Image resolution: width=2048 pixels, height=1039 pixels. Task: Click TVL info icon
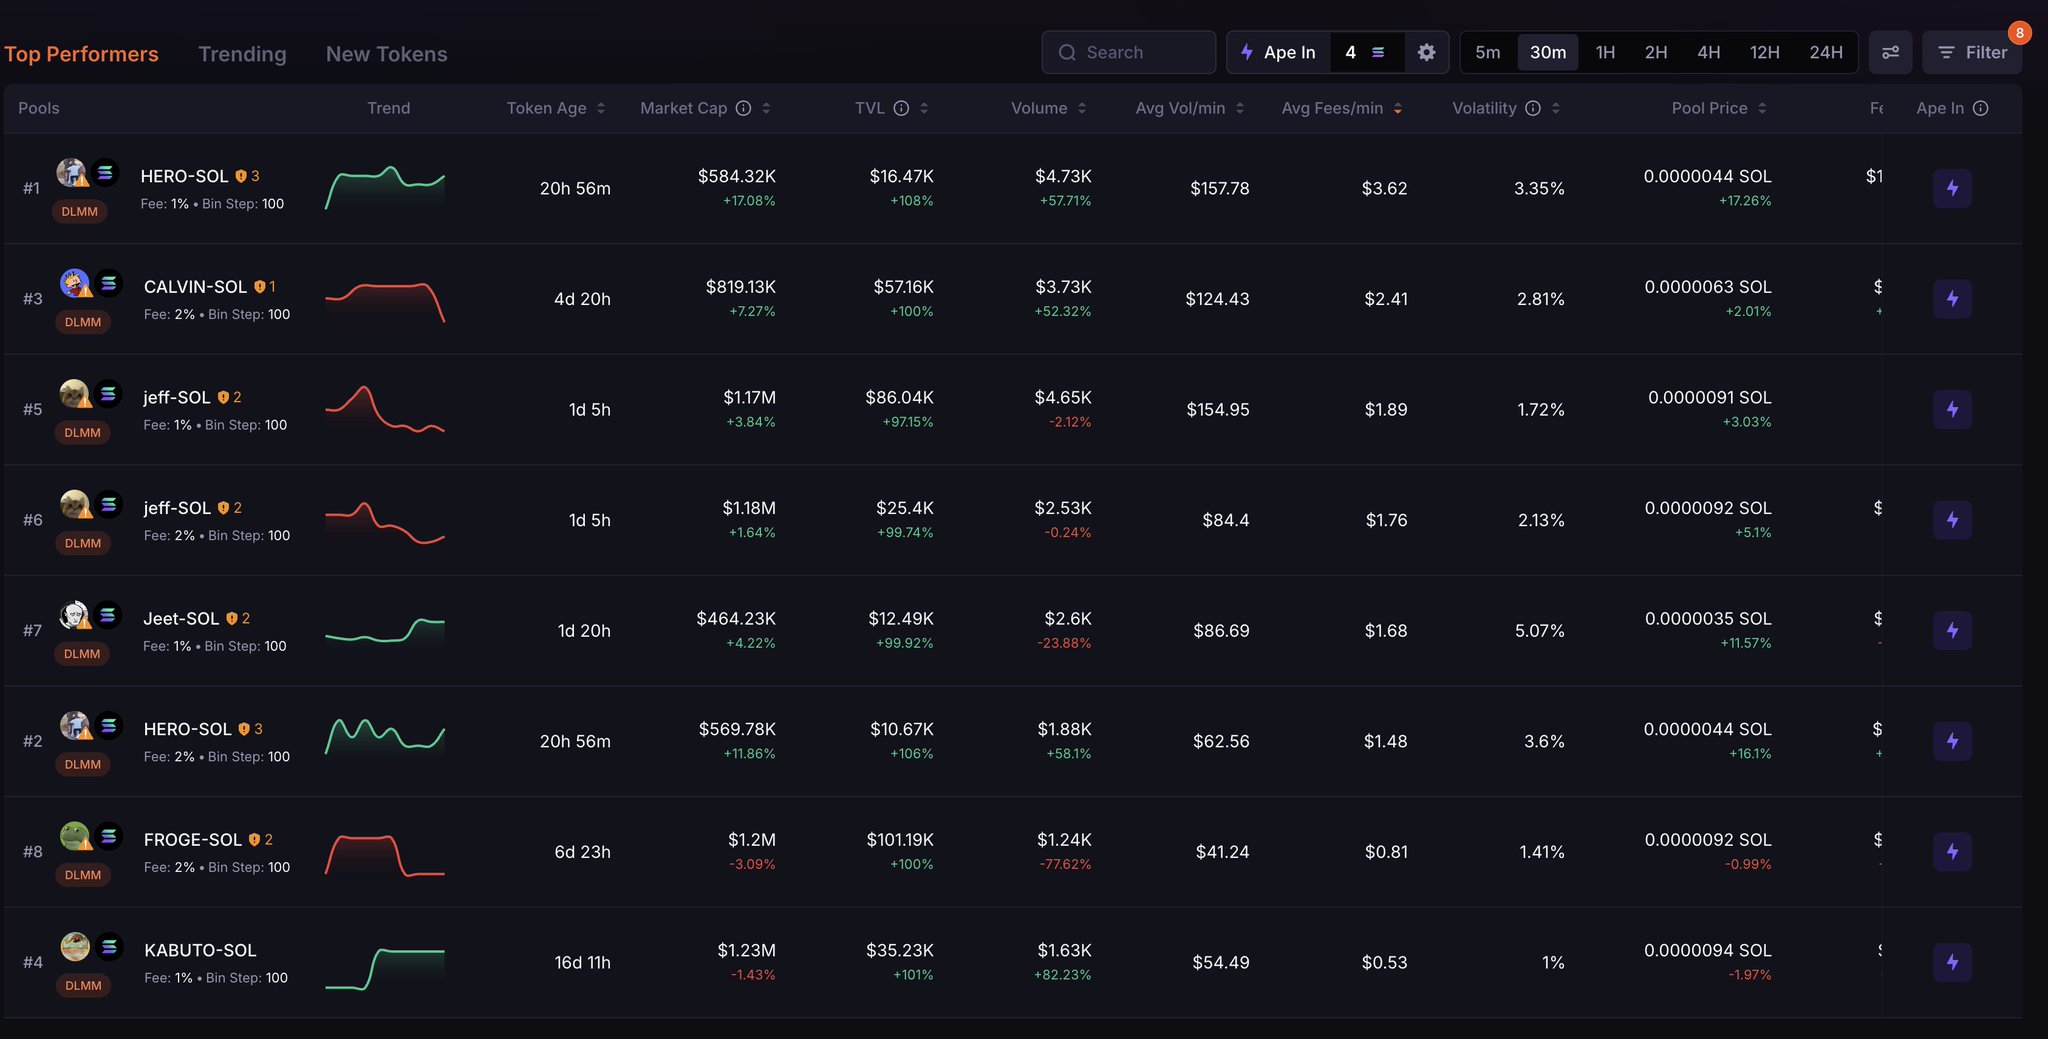[901, 108]
